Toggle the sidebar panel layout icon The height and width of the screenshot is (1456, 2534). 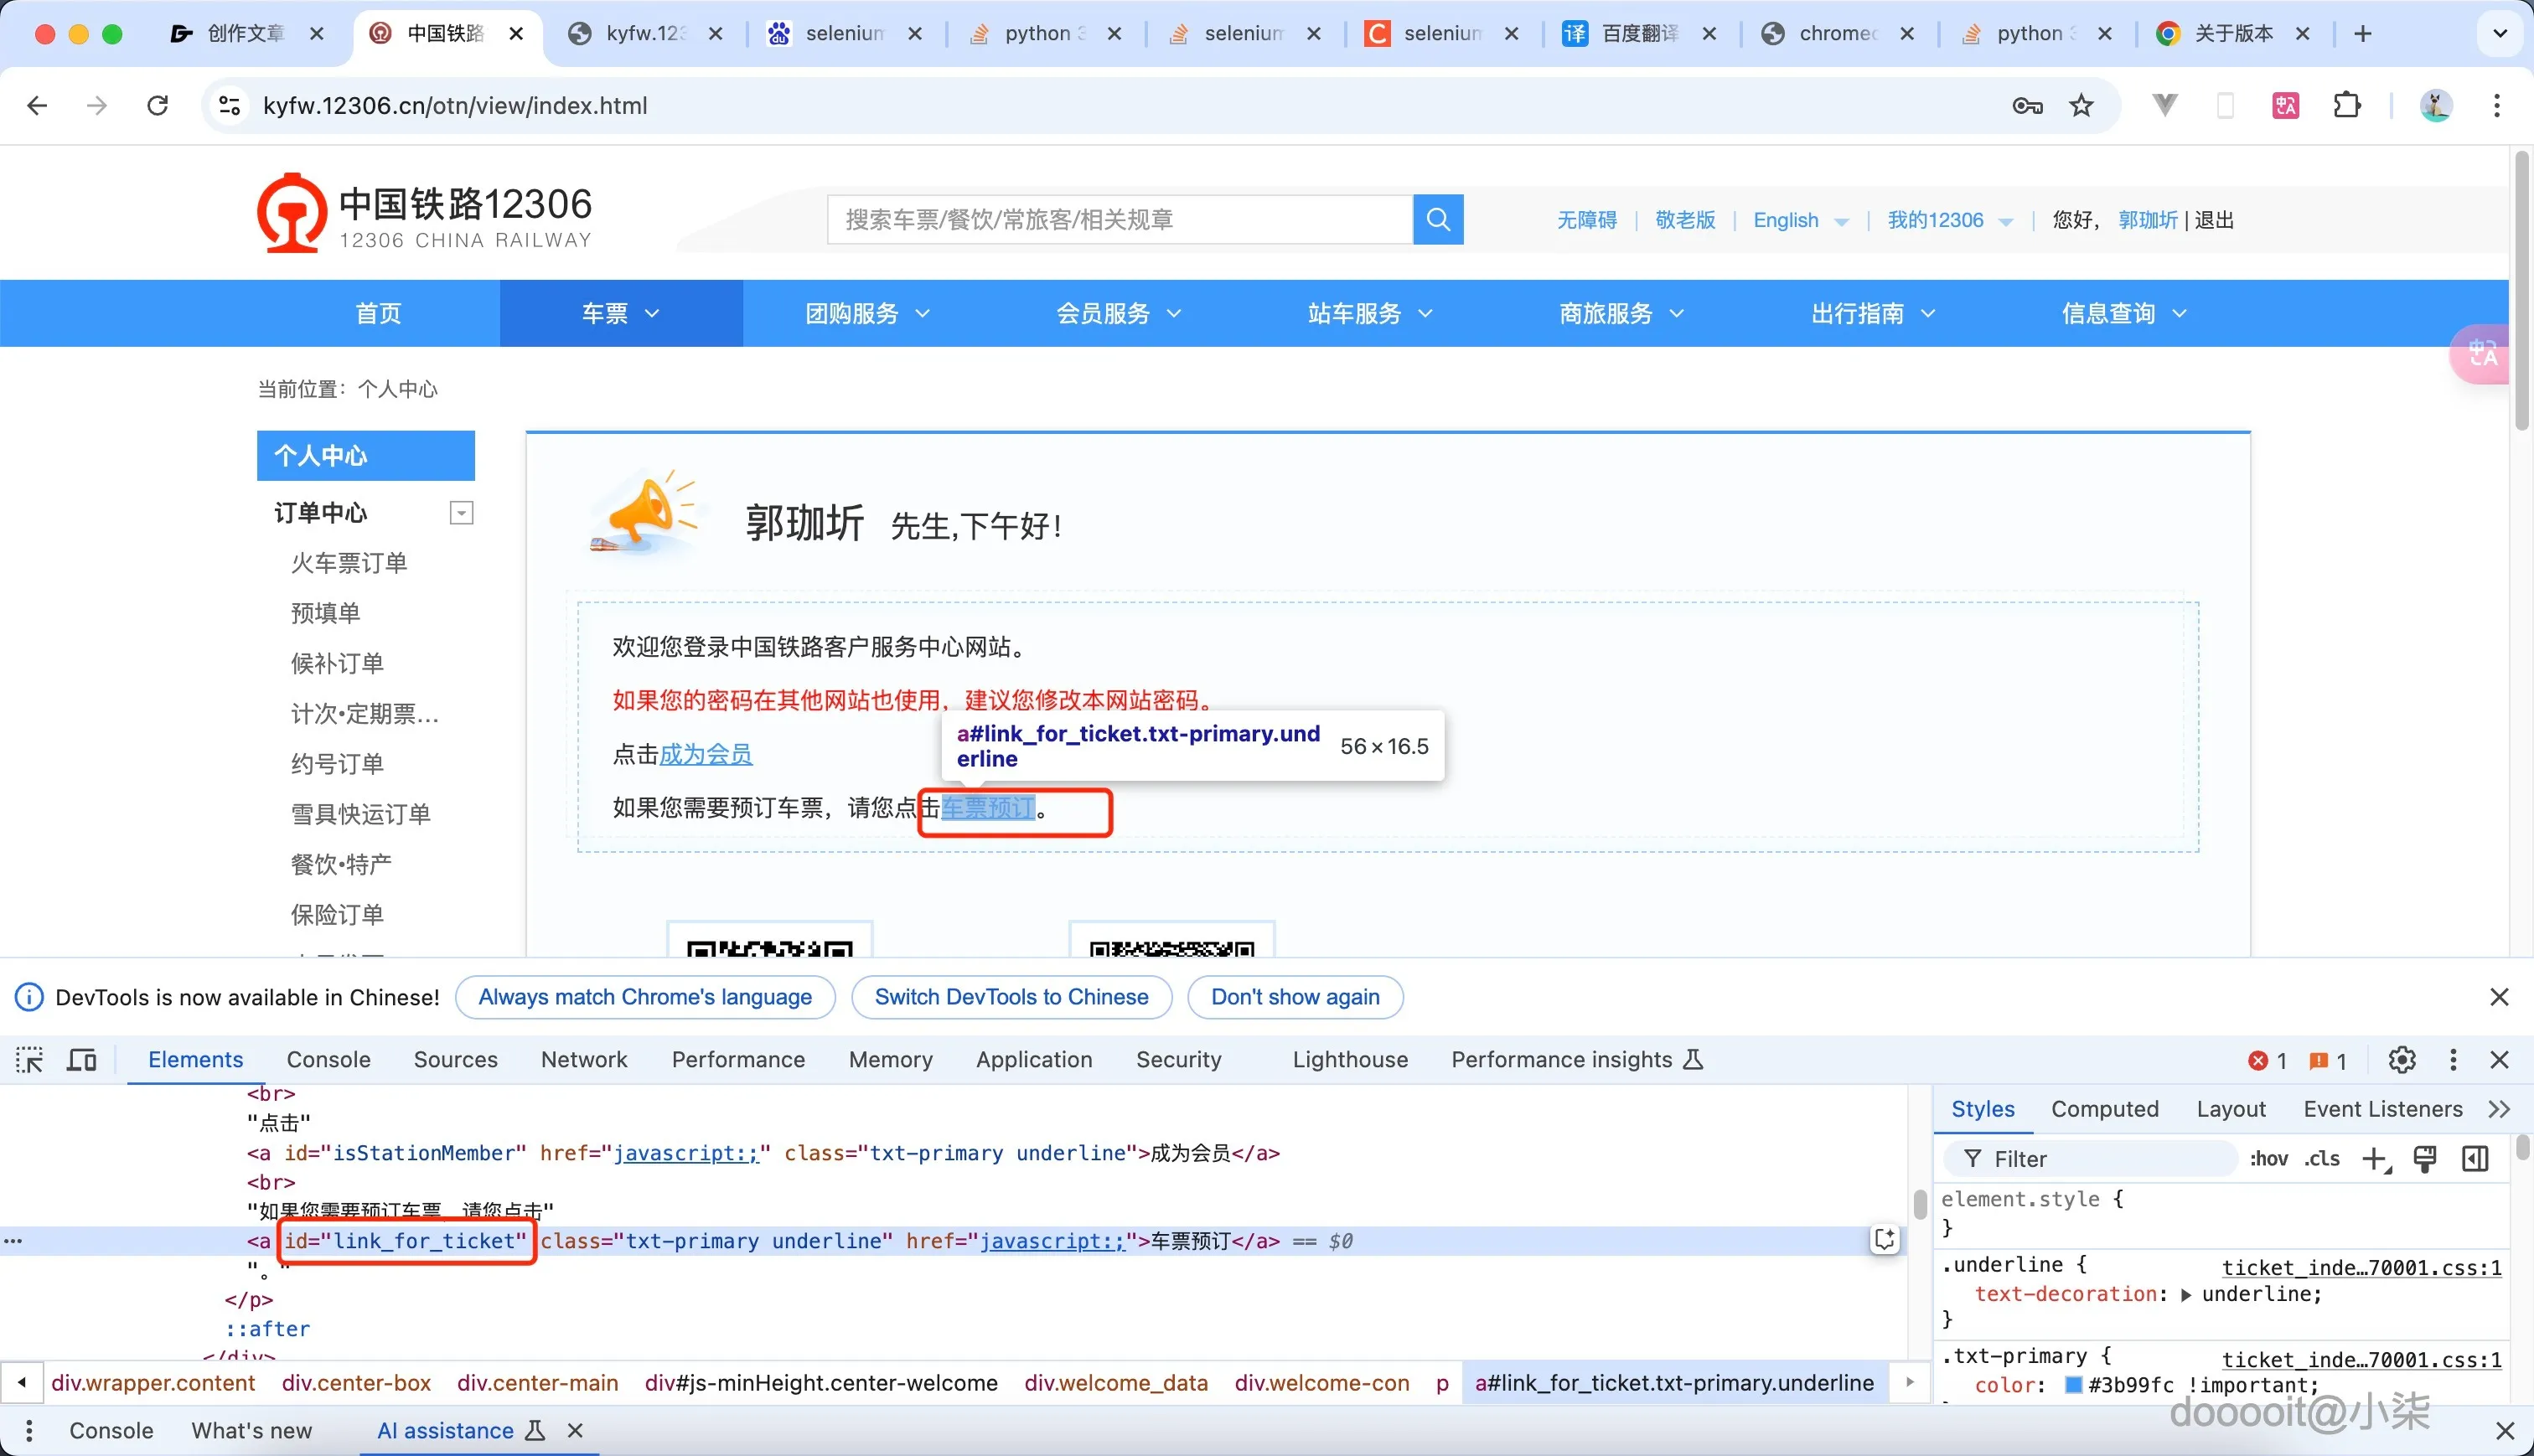click(x=2475, y=1159)
